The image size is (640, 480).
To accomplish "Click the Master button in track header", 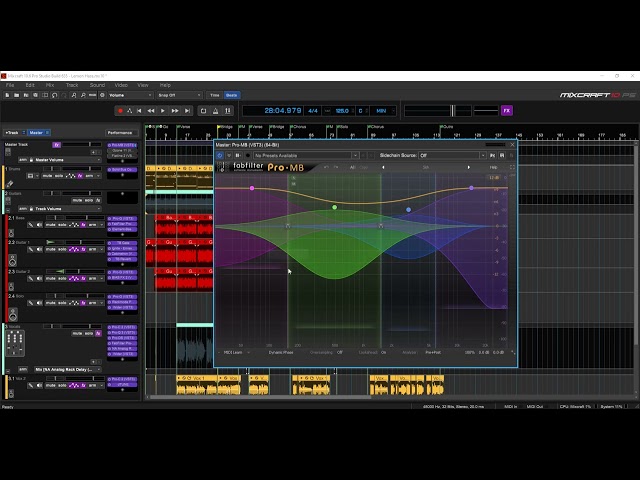I will (38, 133).
